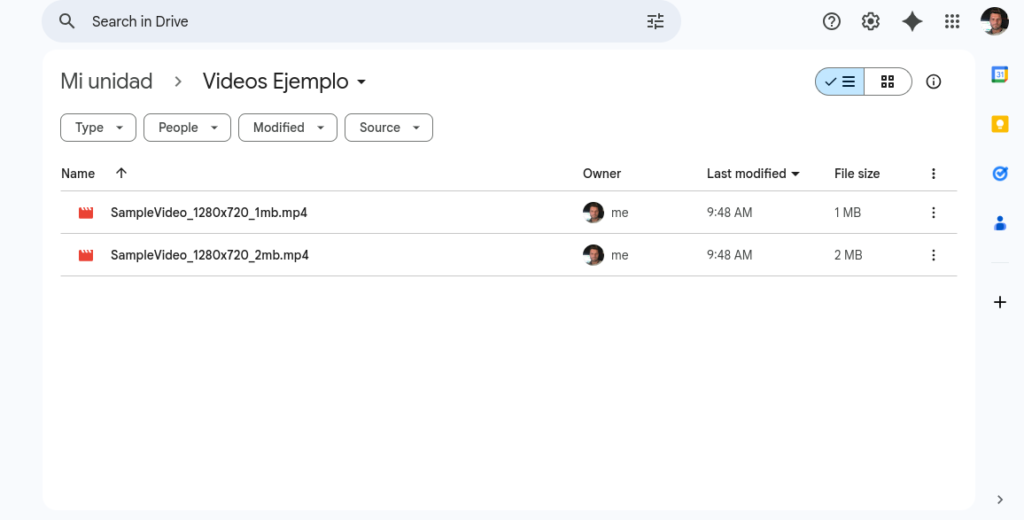The width and height of the screenshot is (1024, 520).
Task: Switch to list layout view
Action: (840, 82)
